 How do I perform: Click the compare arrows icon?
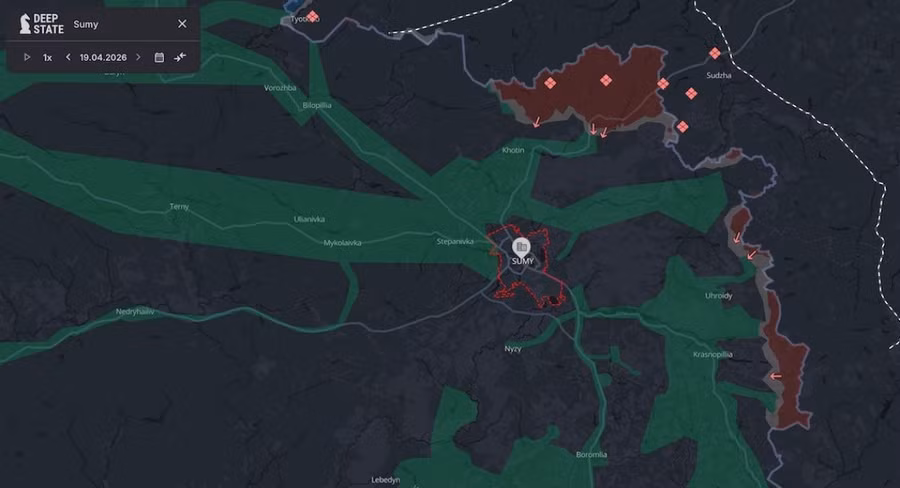180,57
